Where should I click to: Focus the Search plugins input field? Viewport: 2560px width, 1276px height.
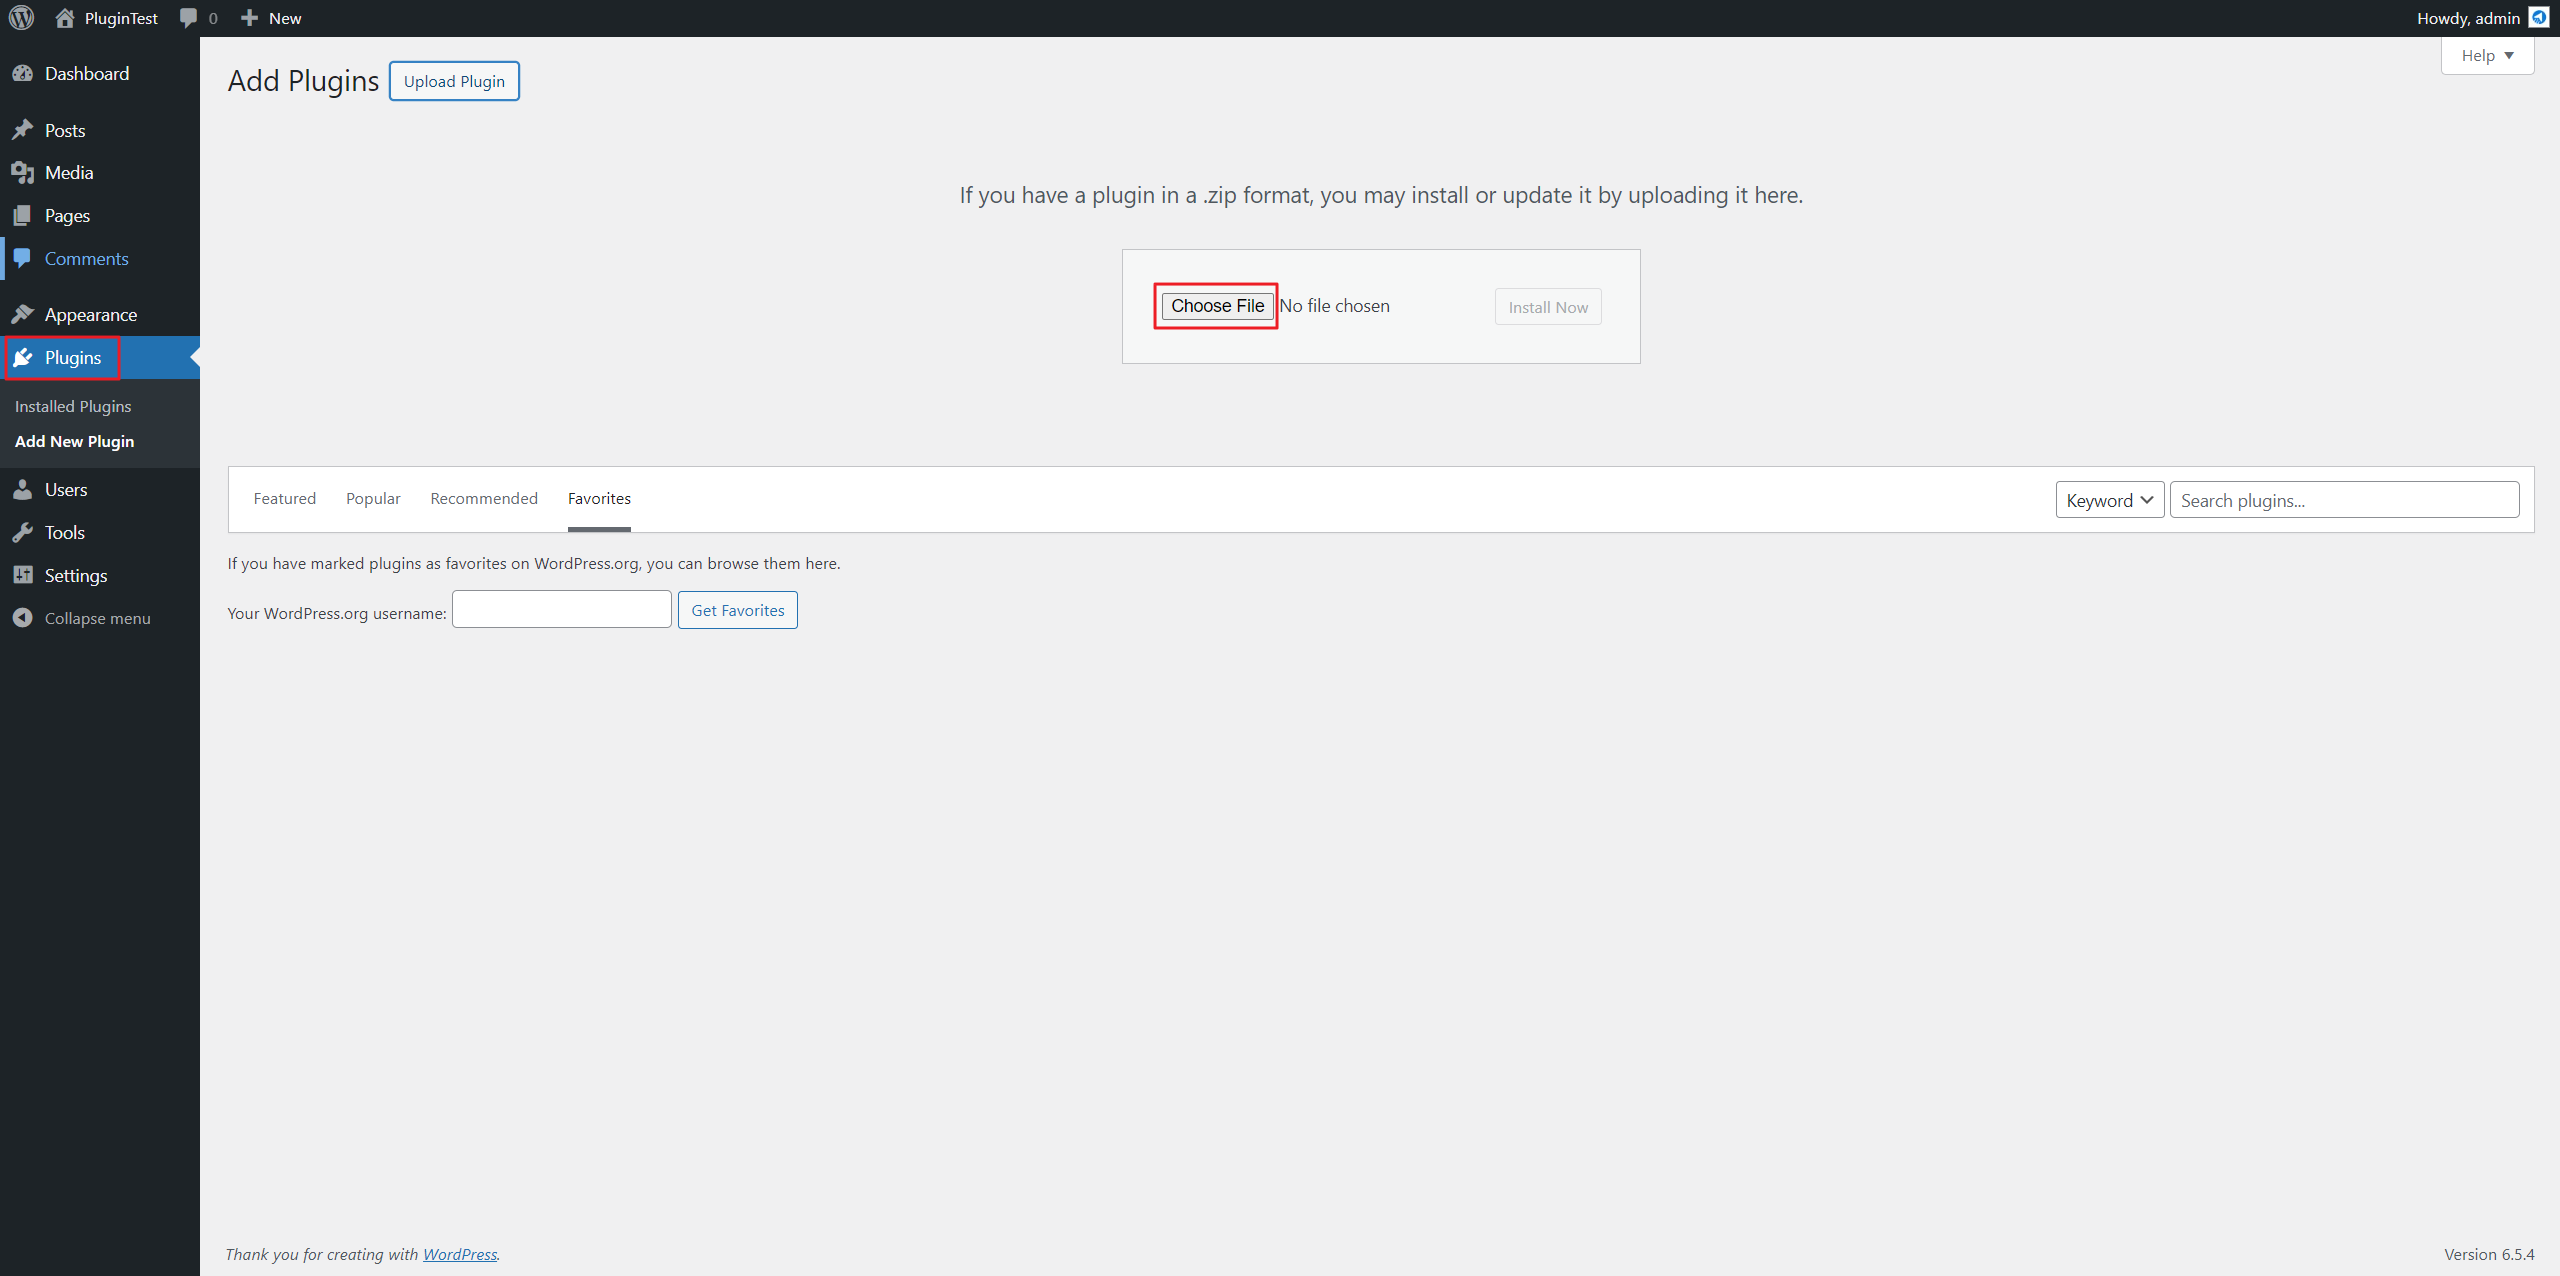[2343, 500]
